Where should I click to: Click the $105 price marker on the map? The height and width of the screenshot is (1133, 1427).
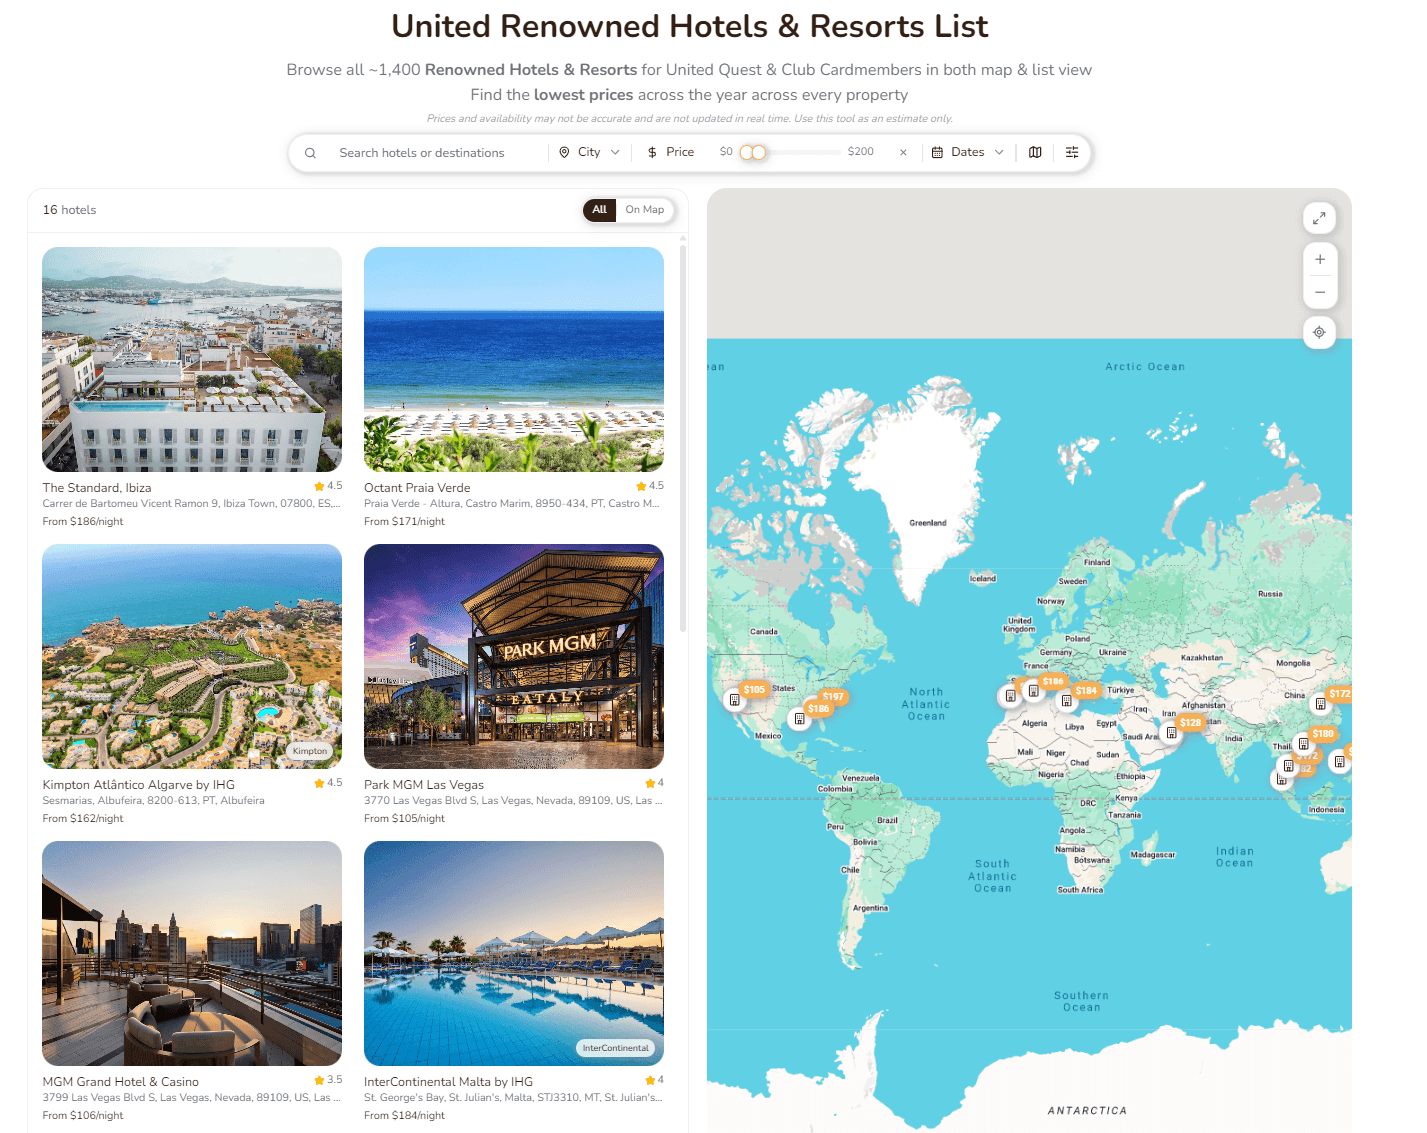(754, 689)
